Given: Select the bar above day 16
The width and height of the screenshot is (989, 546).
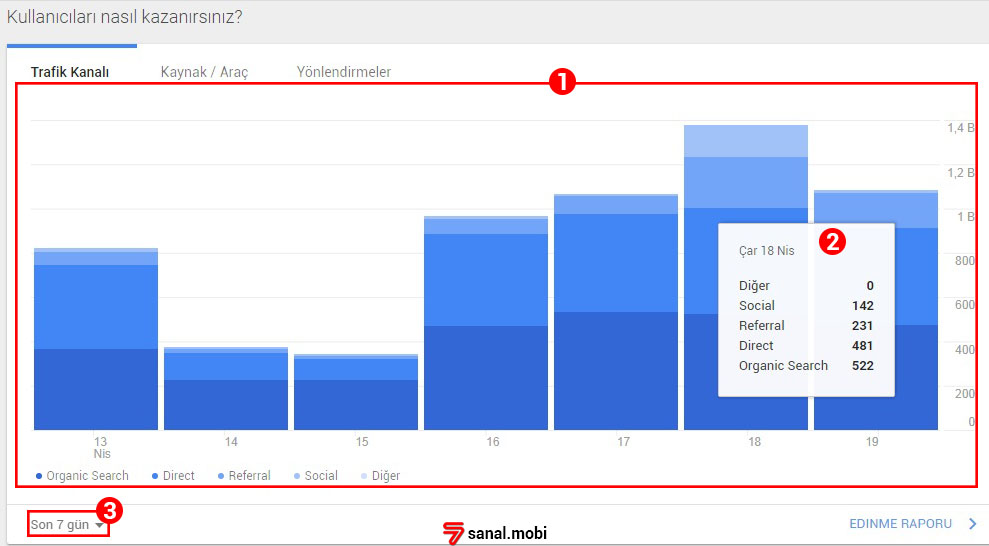Looking at the screenshot, I should [x=486, y=325].
